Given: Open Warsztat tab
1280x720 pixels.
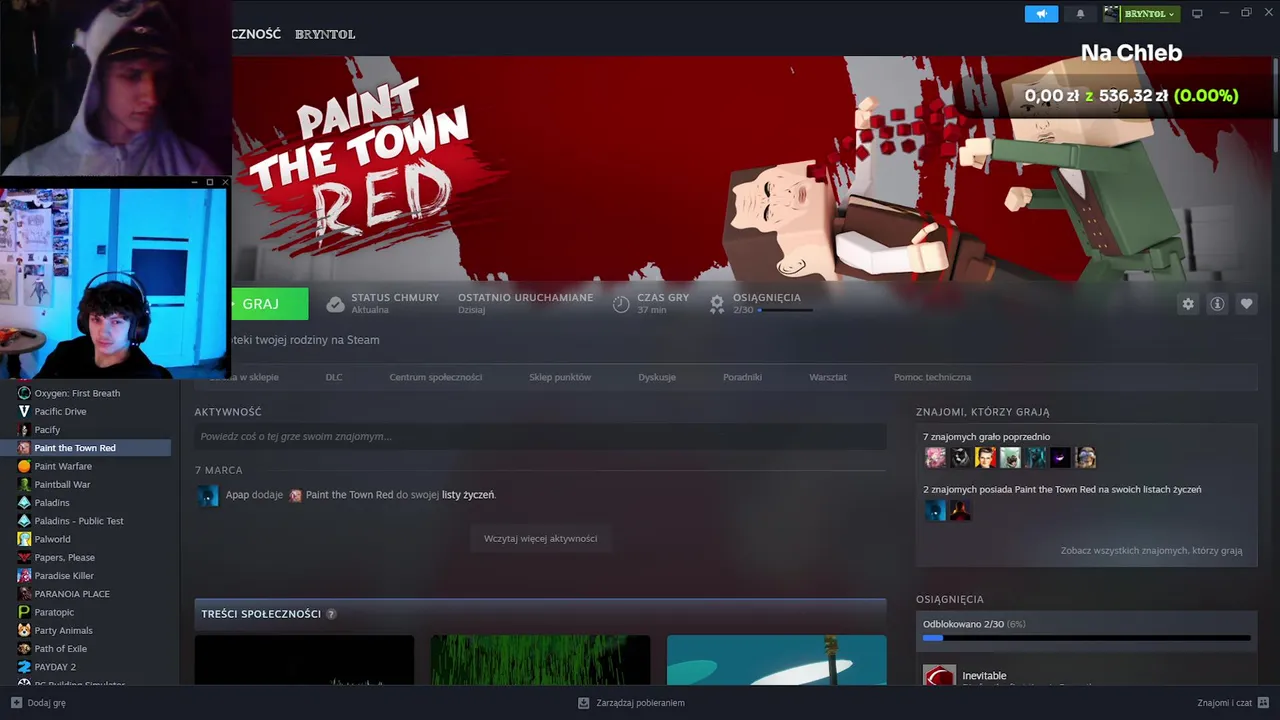Looking at the screenshot, I should [x=828, y=377].
